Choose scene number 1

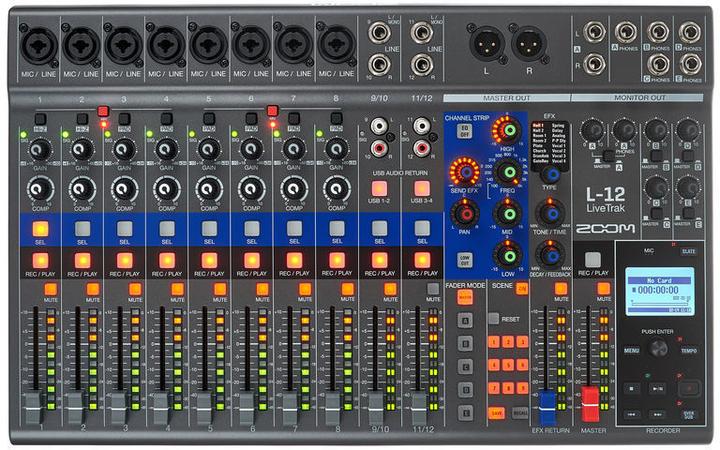[494, 342]
